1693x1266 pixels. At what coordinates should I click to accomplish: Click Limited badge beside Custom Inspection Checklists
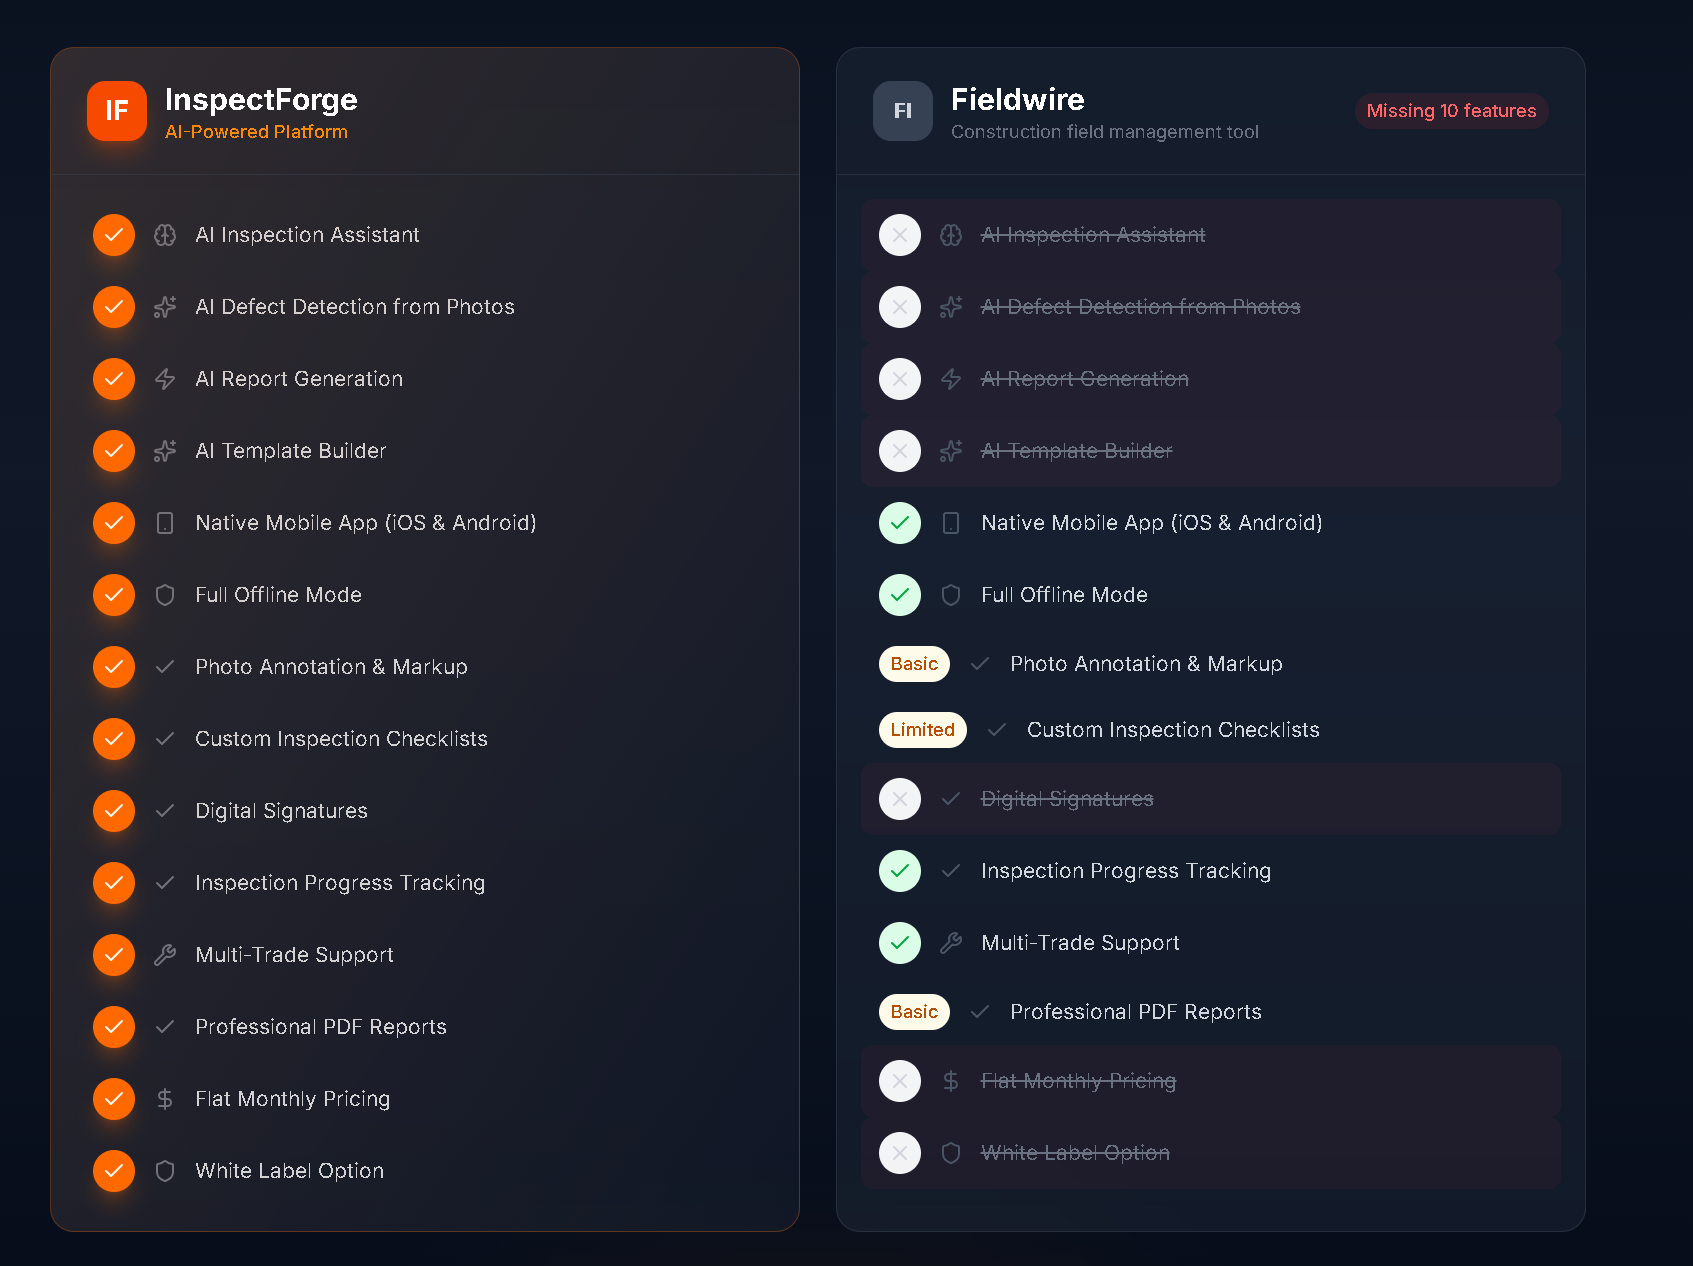click(x=922, y=730)
